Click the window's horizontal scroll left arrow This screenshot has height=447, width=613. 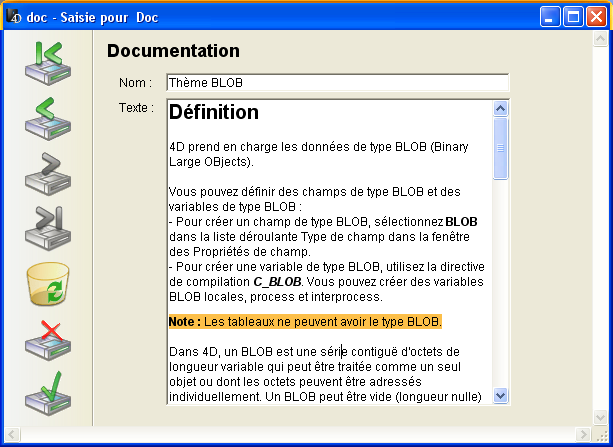click(x=13, y=434)
